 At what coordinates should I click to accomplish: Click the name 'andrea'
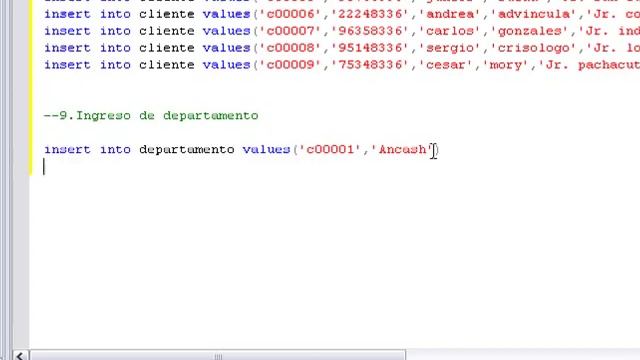click(x=450, y=14)
